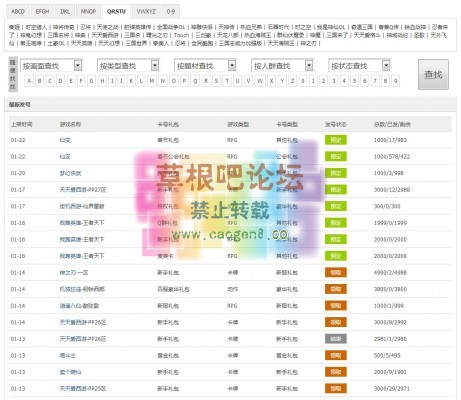Switch to the EFGH tab
This screenshot has width=461, height=400.
click(x=42, y=12)
